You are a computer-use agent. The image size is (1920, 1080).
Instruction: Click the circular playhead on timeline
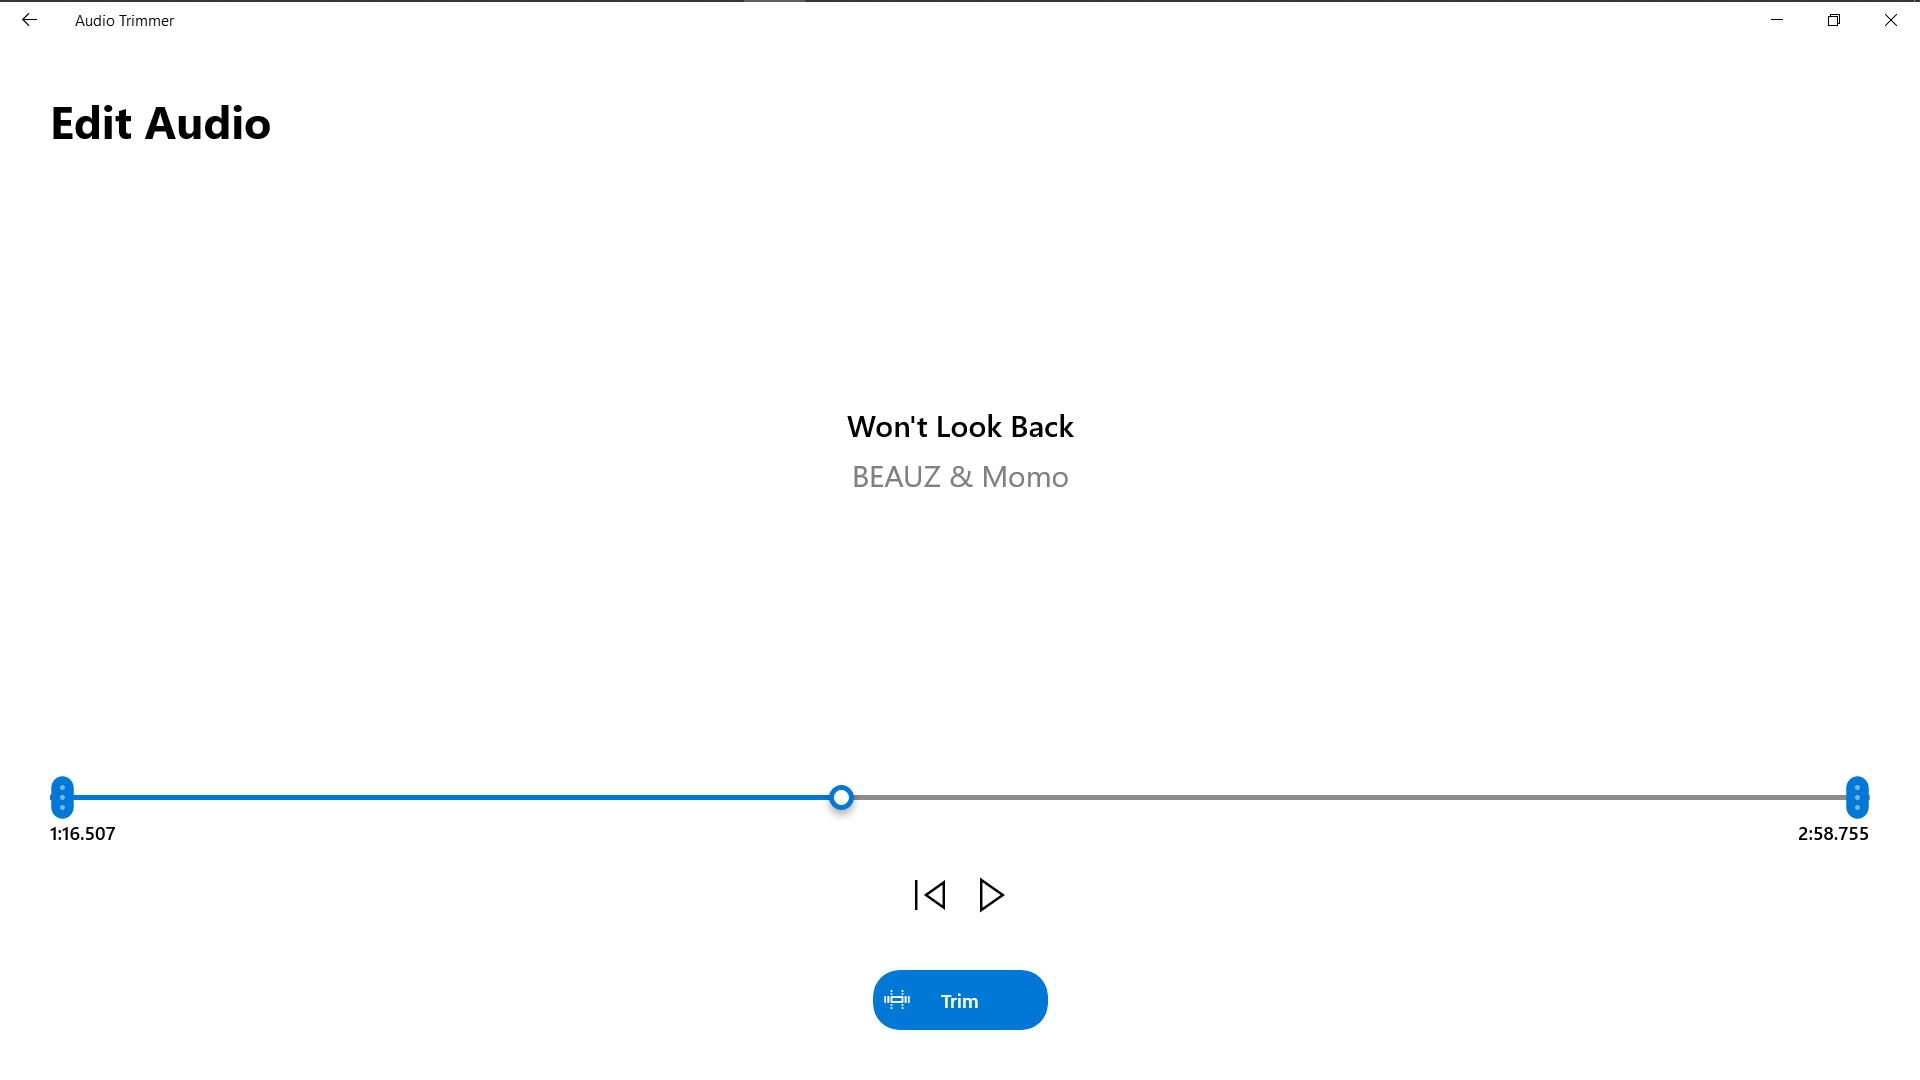click(x=841, y=797)
